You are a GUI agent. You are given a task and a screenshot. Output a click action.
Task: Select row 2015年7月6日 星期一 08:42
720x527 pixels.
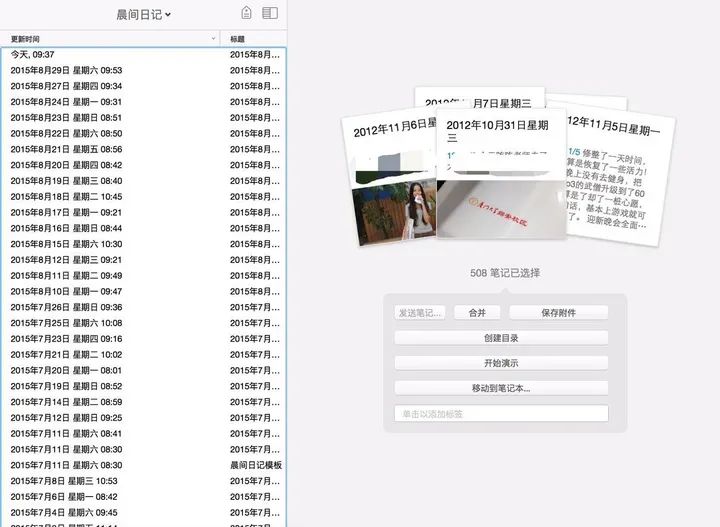point(144,497)
